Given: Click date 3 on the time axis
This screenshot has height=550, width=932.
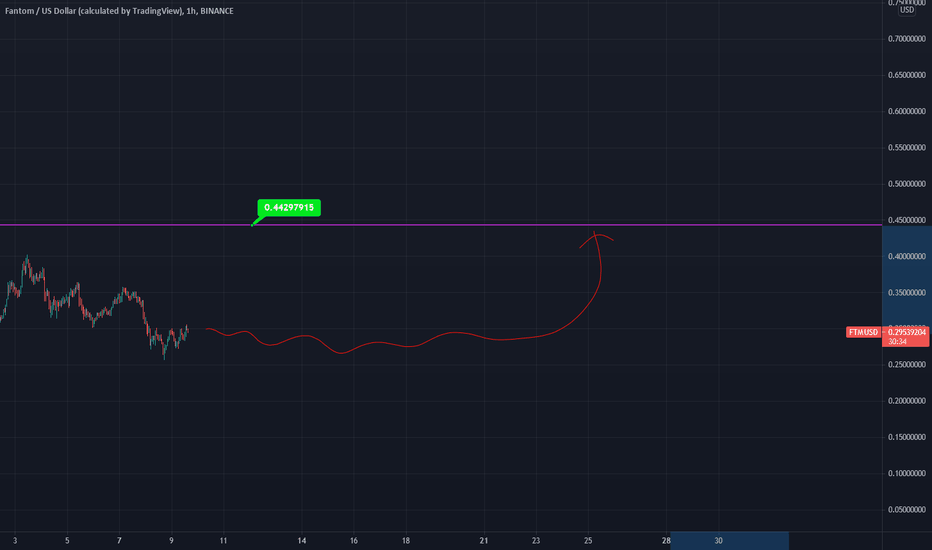Looking at the screenshot, I should click(15, 540).
